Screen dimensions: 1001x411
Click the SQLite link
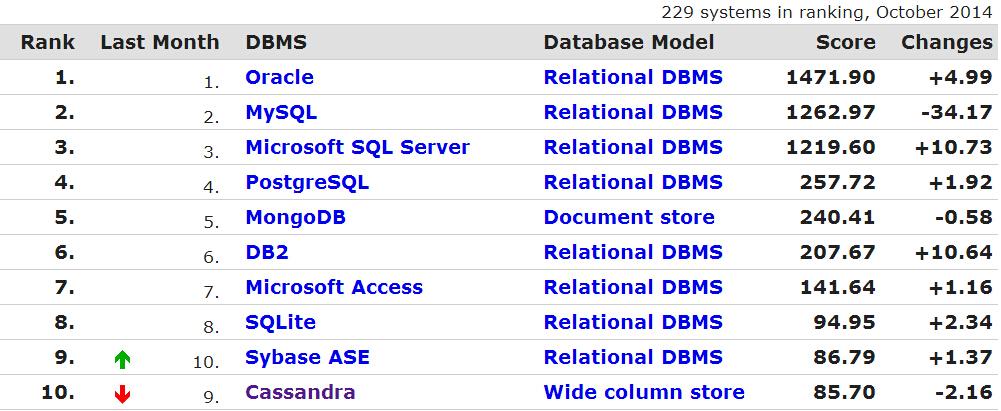[x=280, y=322]
